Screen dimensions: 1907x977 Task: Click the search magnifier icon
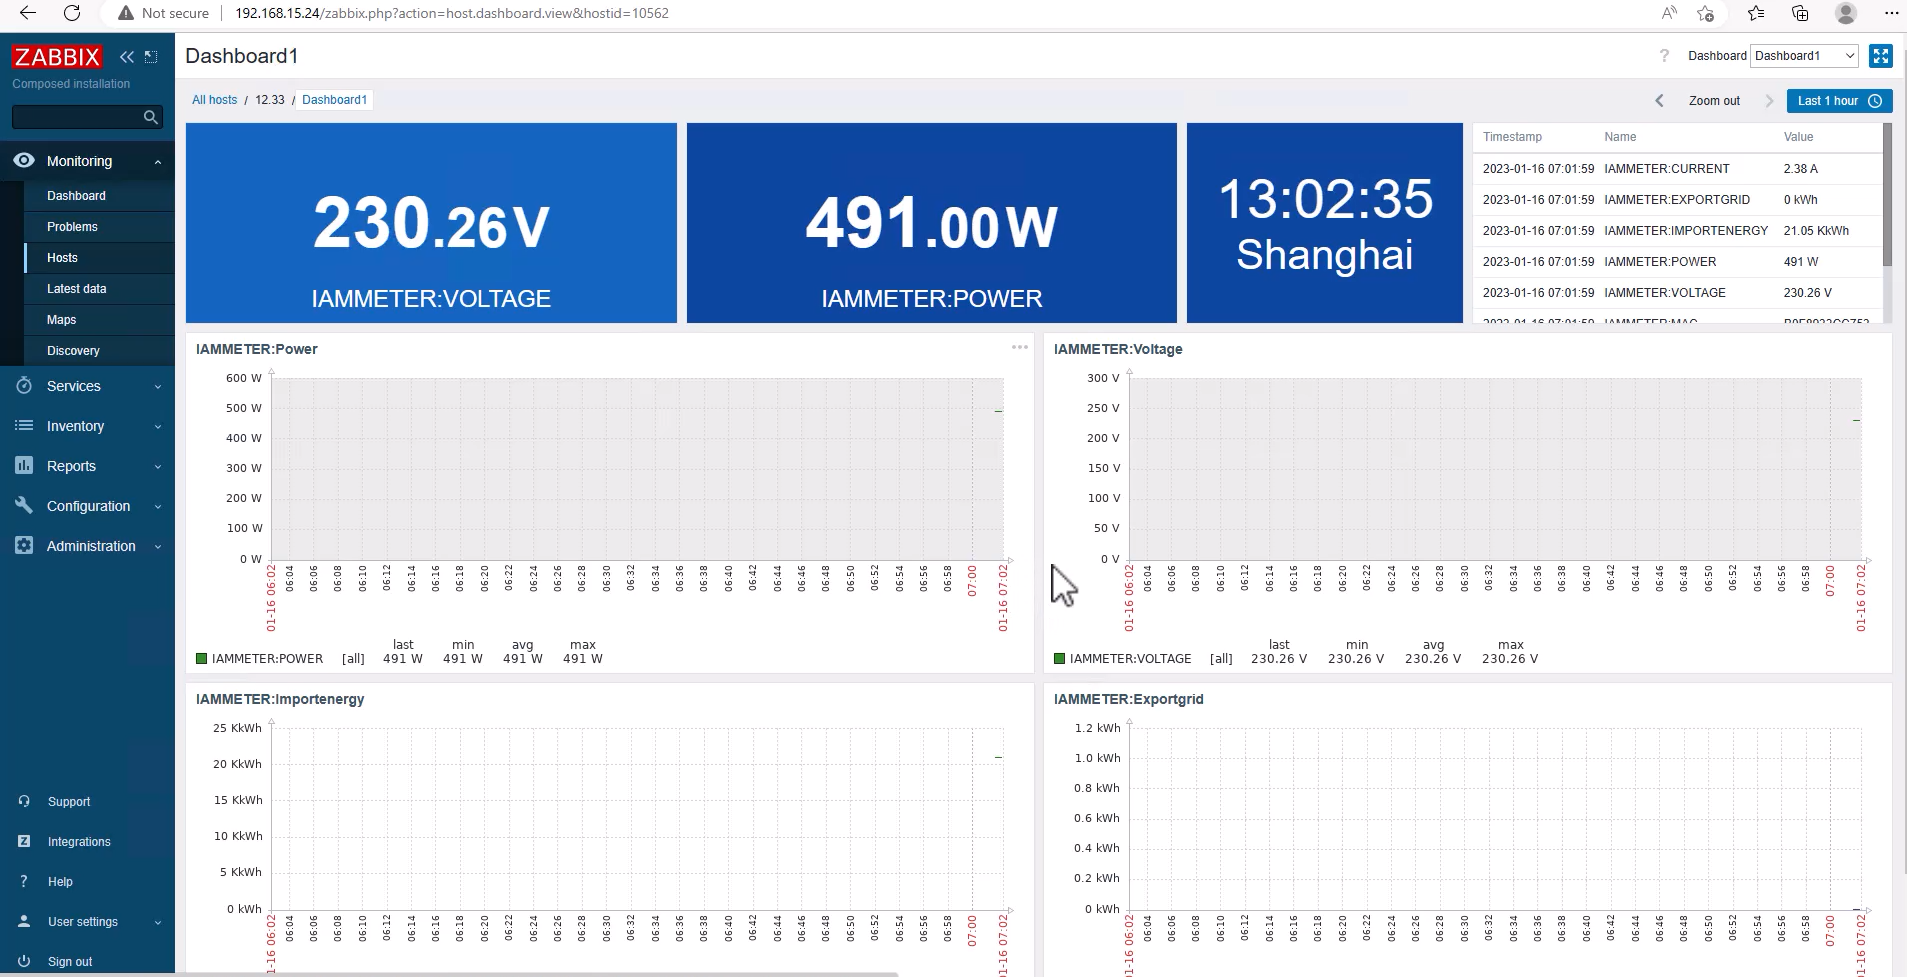point(151,117)
